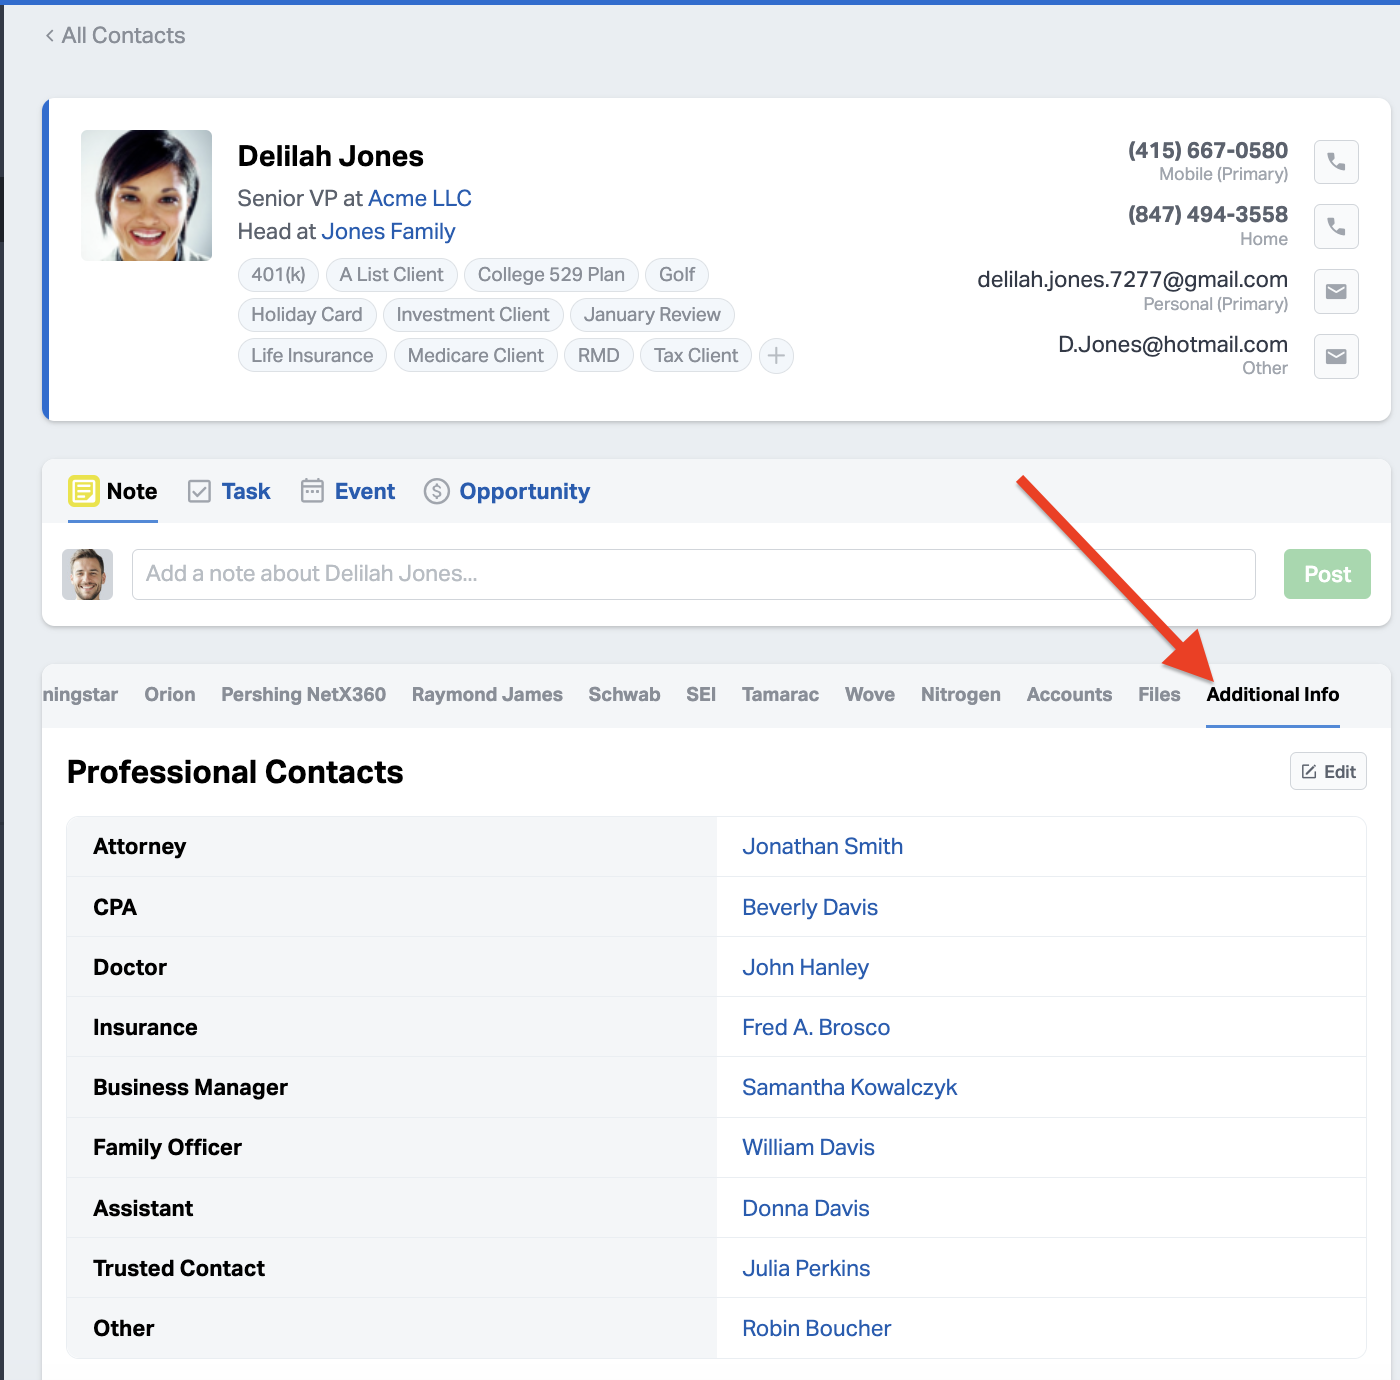Viewport: 1400px width, 1380px height.
Task: Open the Event tab
Action: pos(348,492)
